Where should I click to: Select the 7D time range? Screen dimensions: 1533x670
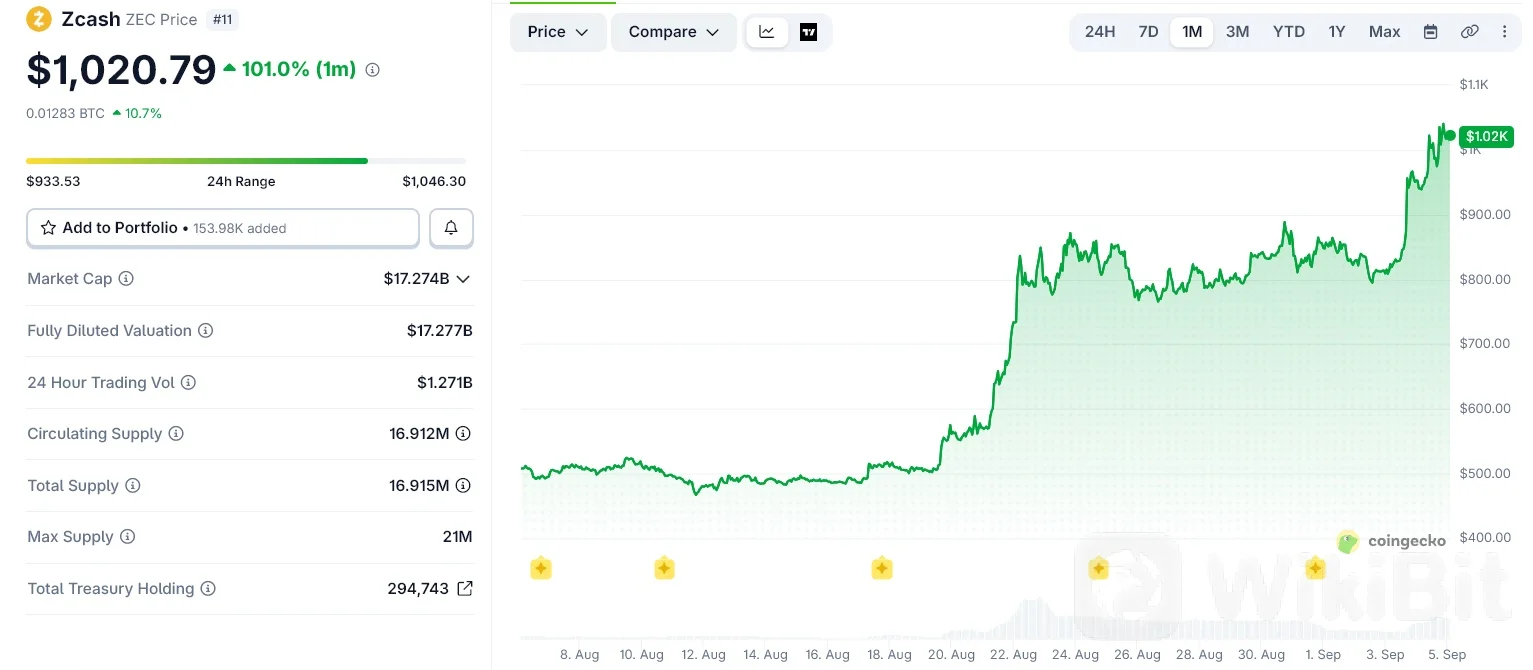pos(1148,32)
